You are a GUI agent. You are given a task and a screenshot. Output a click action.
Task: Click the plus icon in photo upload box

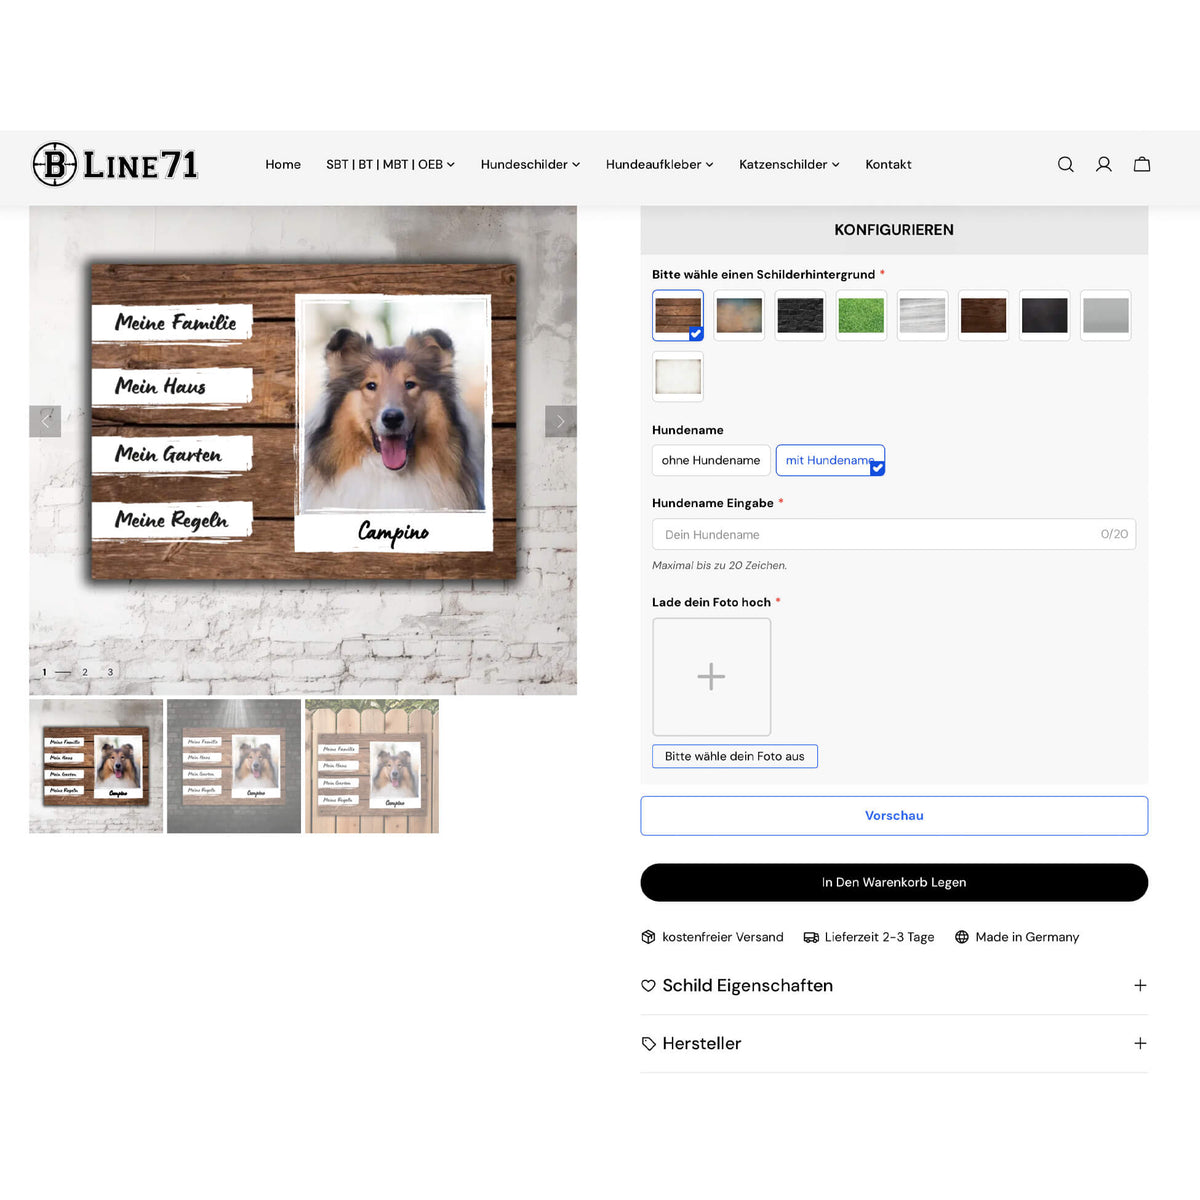point(711,677)
